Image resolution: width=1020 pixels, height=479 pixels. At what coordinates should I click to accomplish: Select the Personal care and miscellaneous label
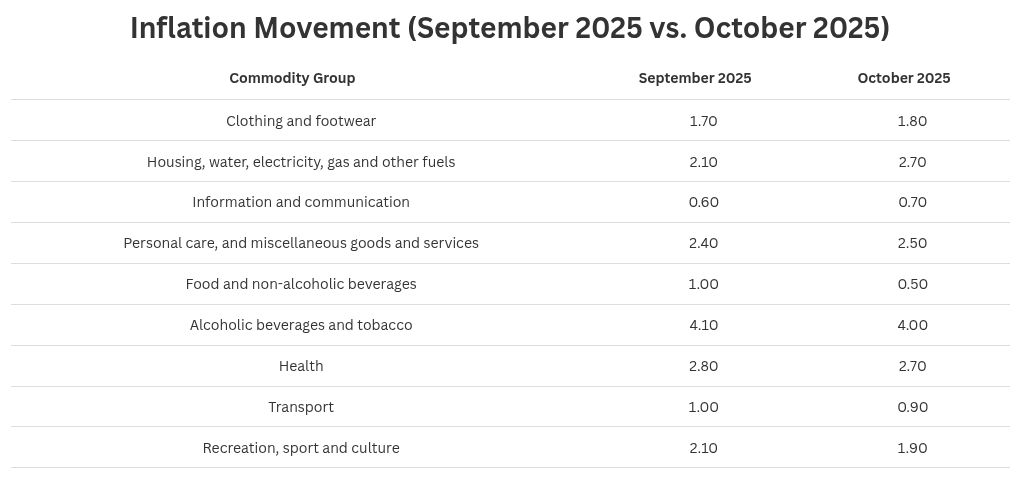pyautogui.click(x=301, y=243)
